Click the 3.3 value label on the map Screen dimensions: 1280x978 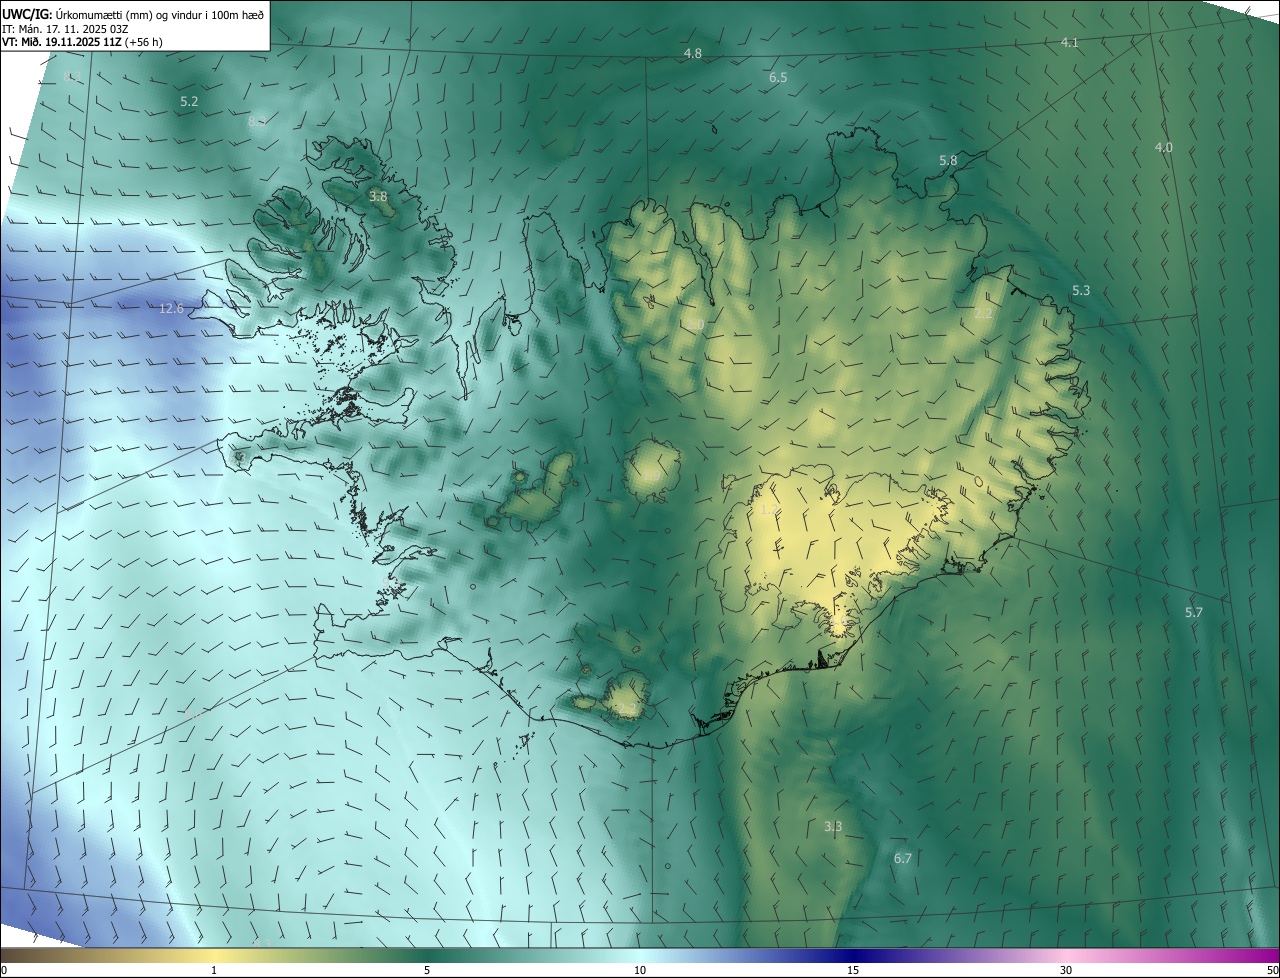(x=833, y=826)
